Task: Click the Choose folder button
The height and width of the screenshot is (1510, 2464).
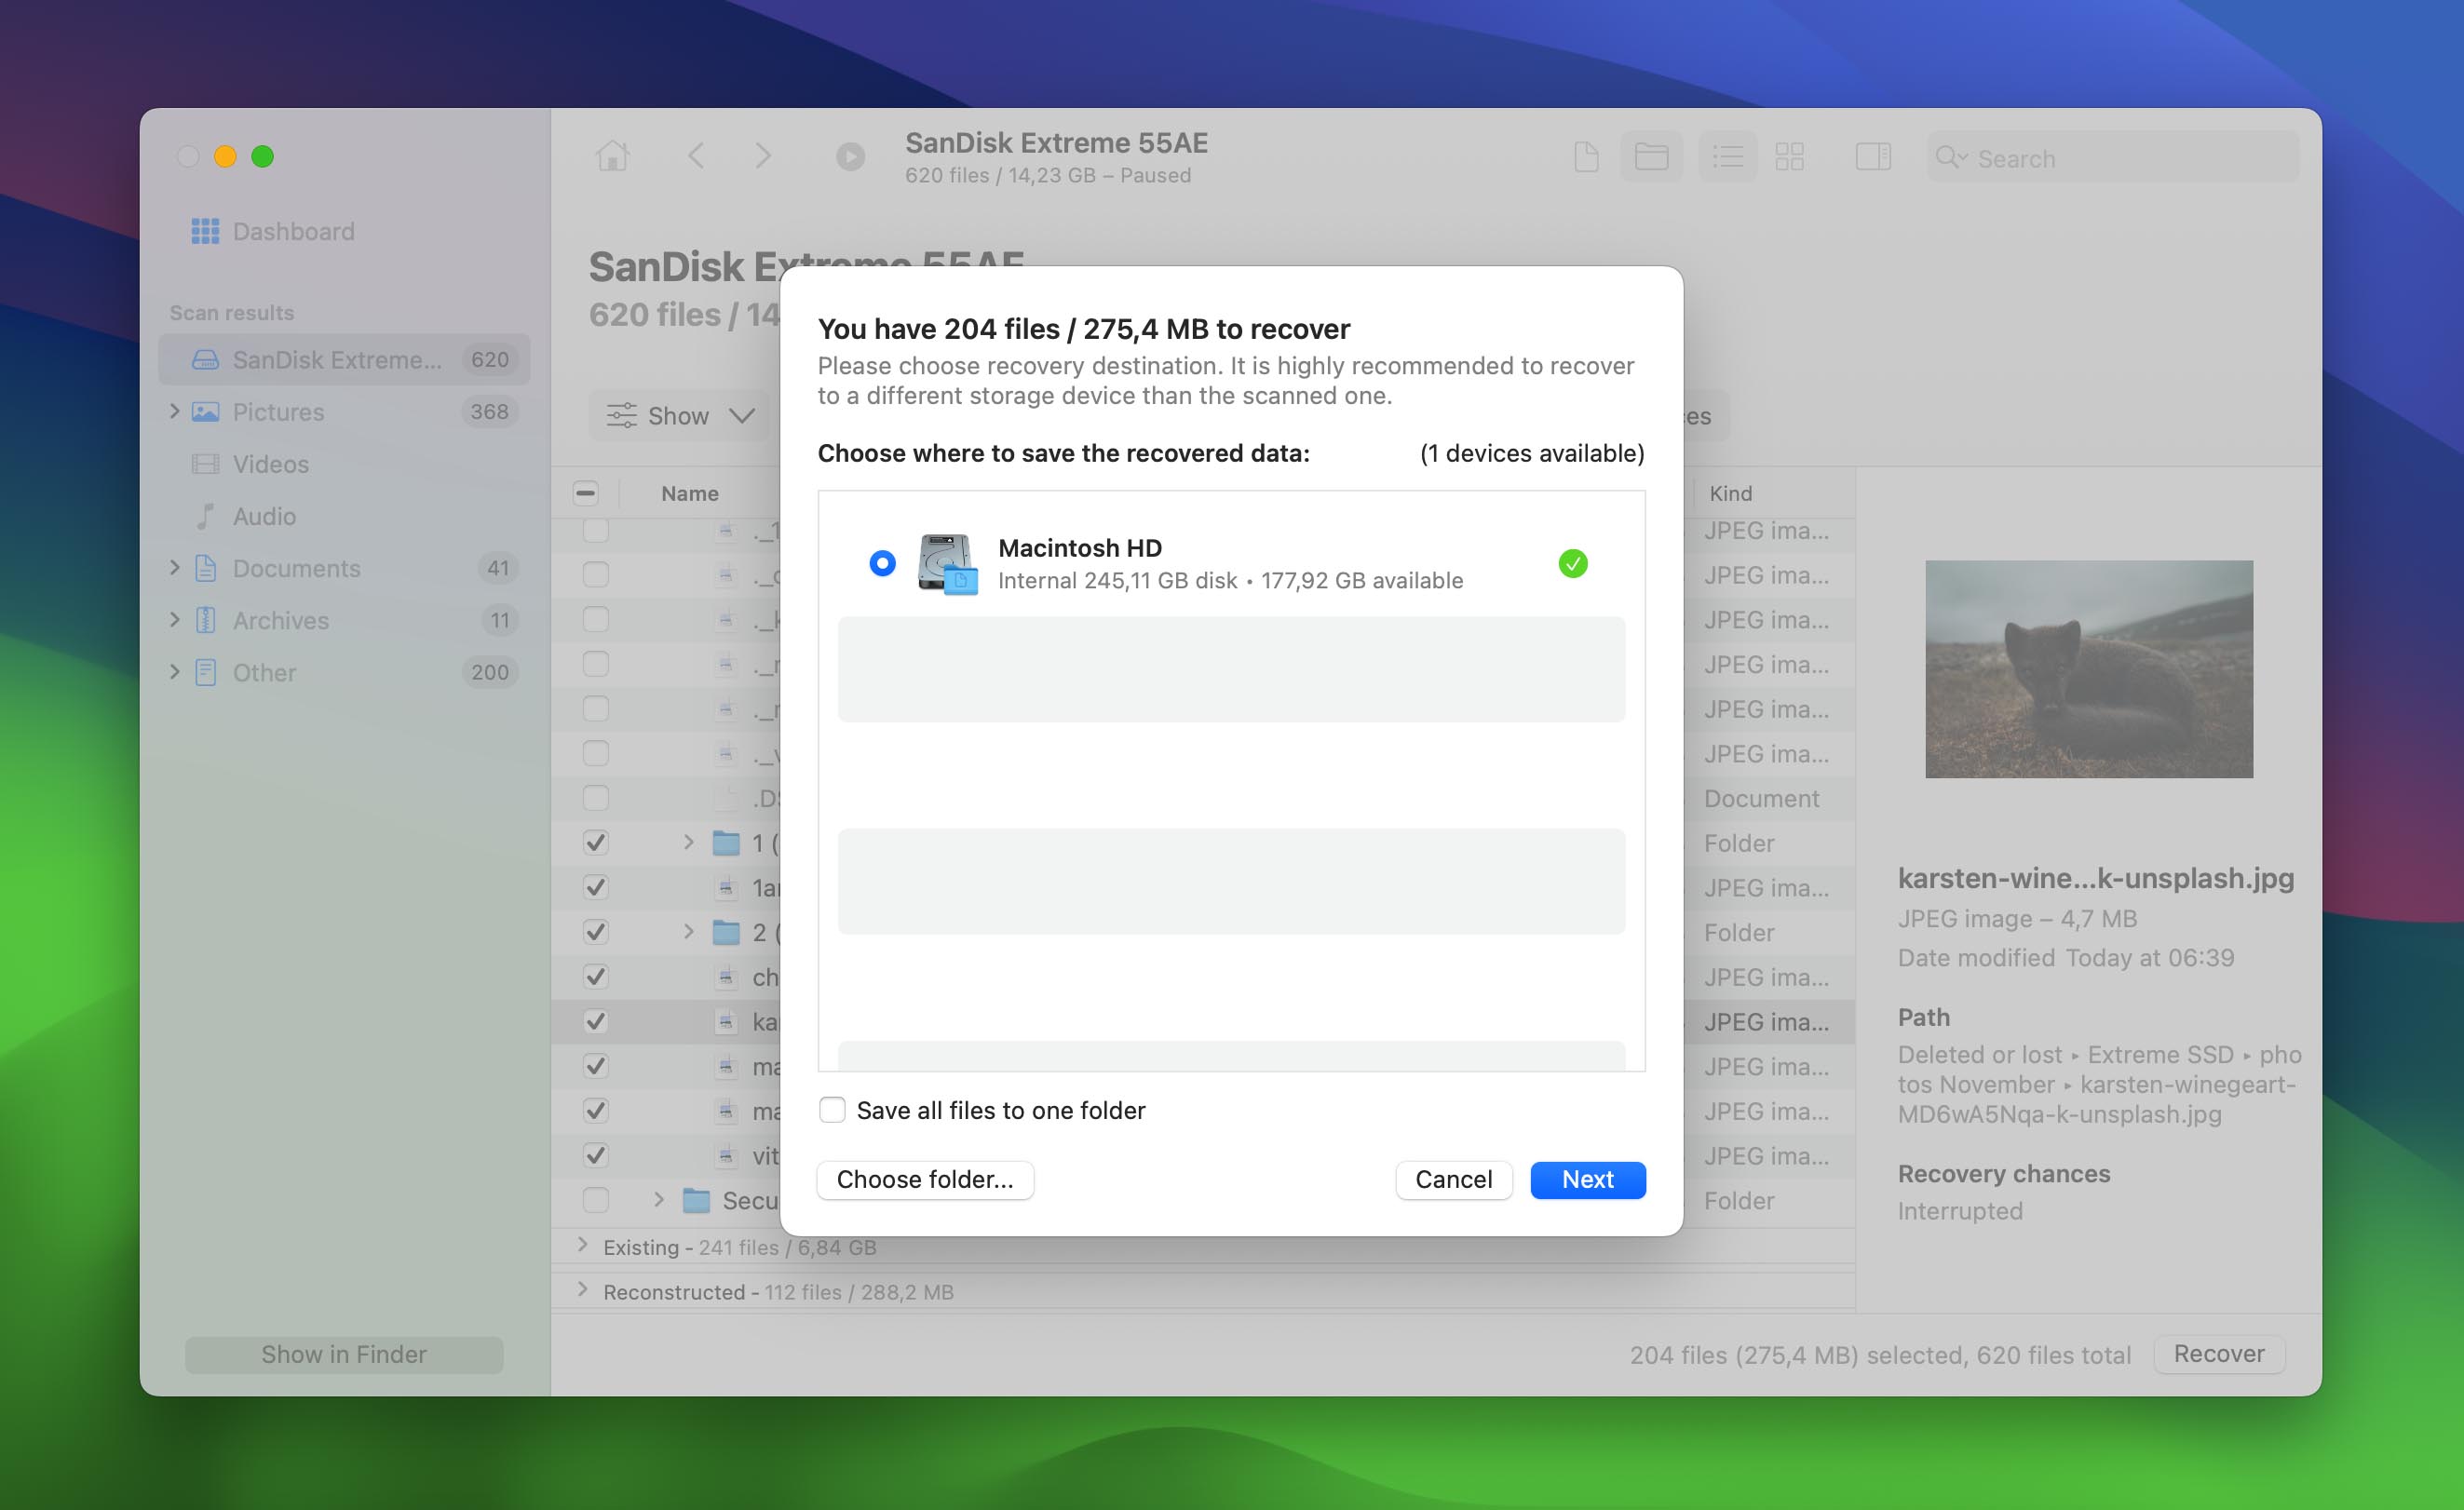Action: point(925,1180)
